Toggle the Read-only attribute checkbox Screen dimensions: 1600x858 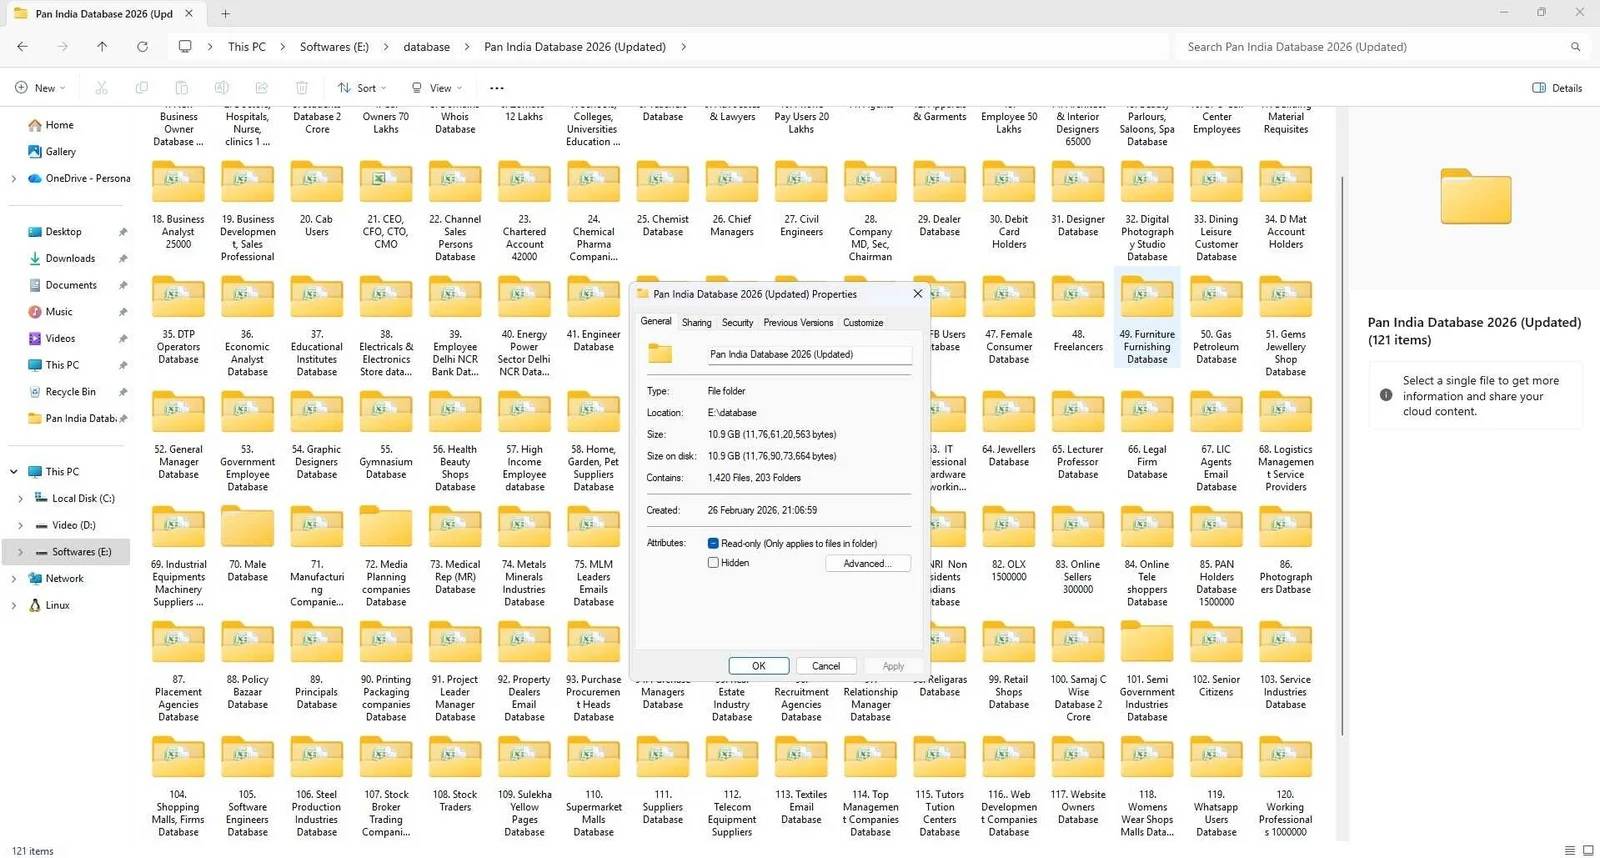pos(713,544)
